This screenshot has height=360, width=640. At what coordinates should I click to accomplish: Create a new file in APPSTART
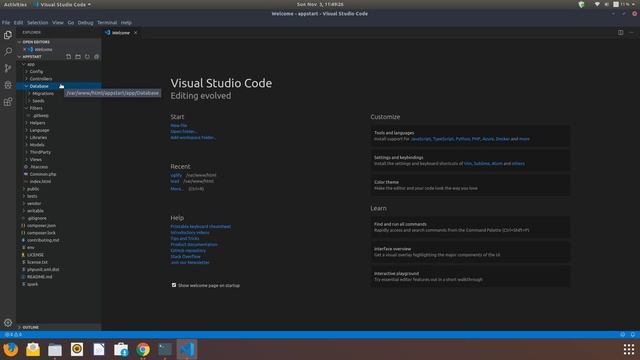[69, 57]
